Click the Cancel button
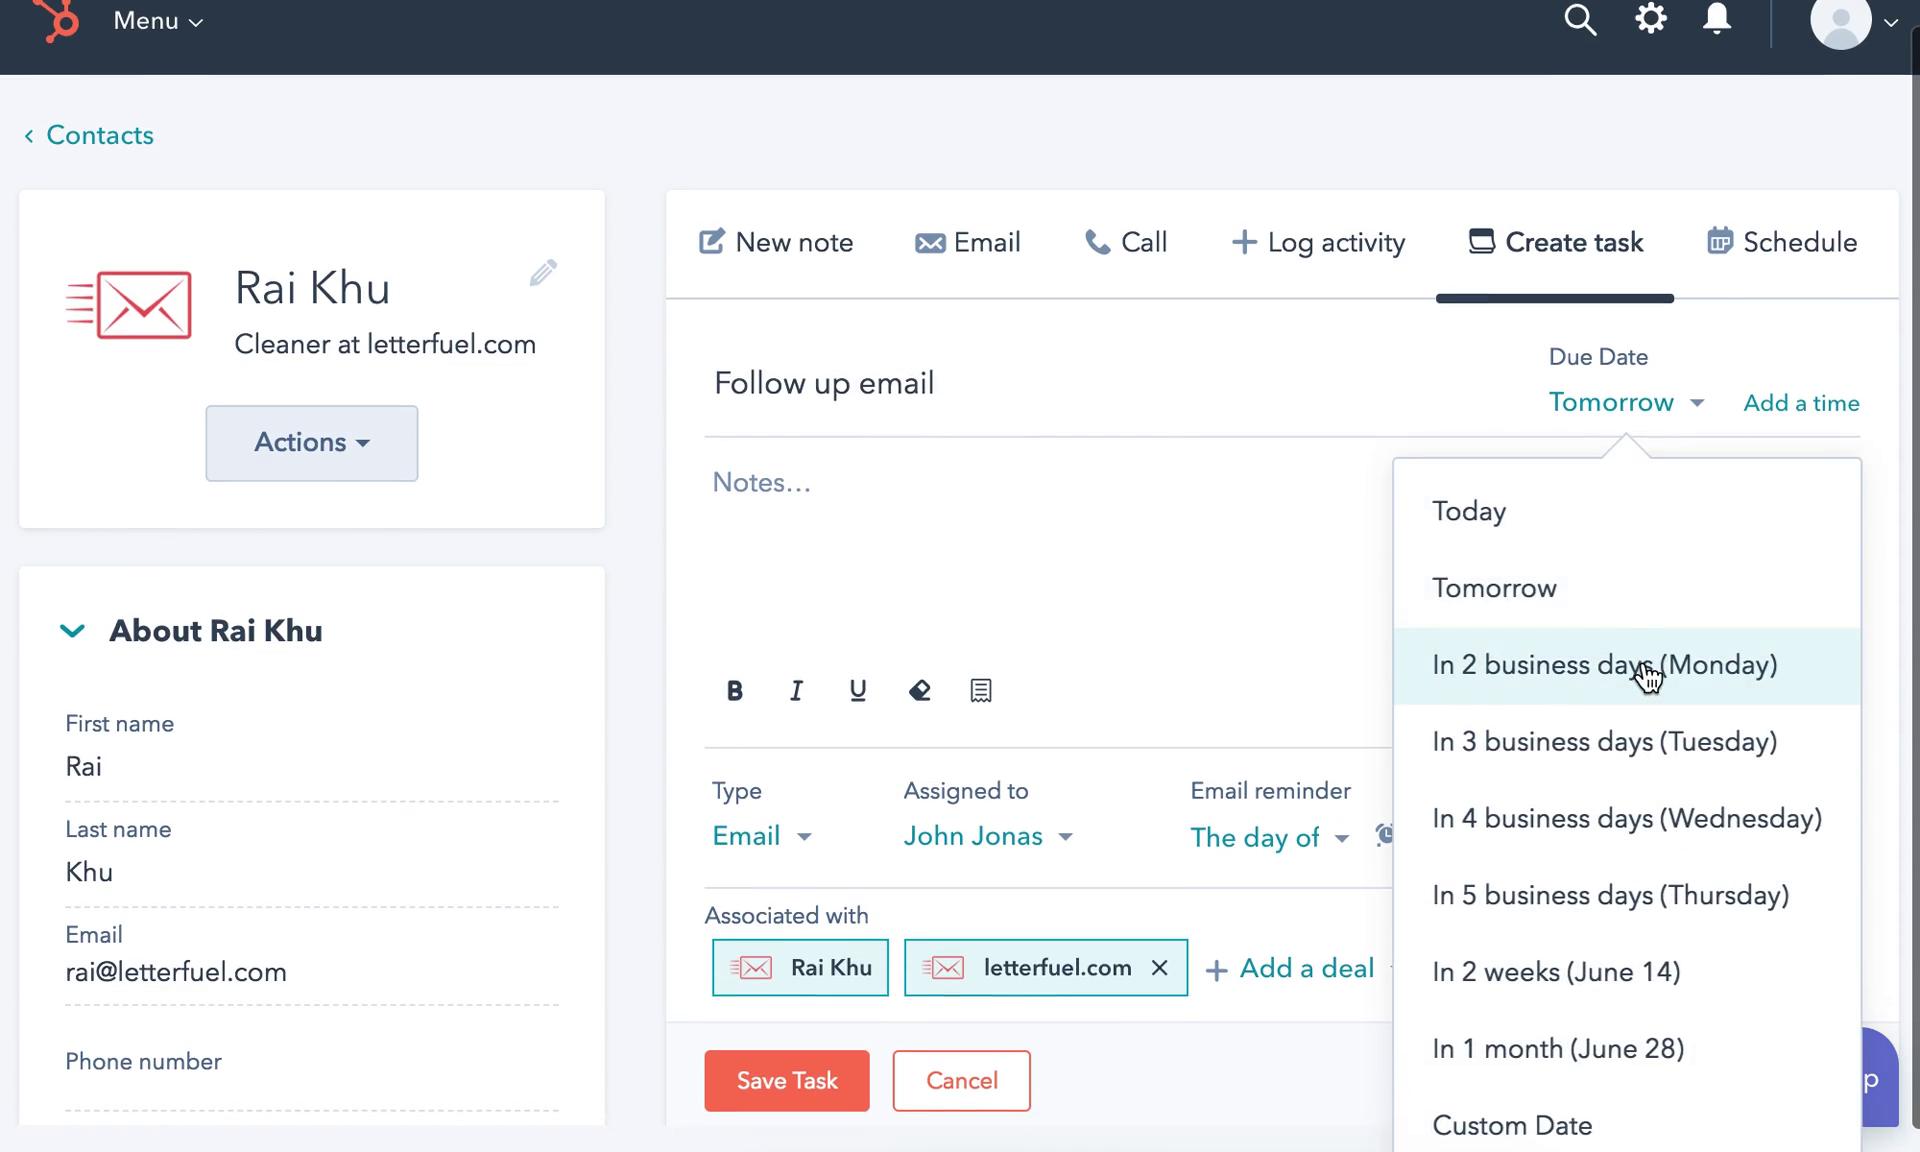The image size is (1920, 1152). [x=961, y=1081]
